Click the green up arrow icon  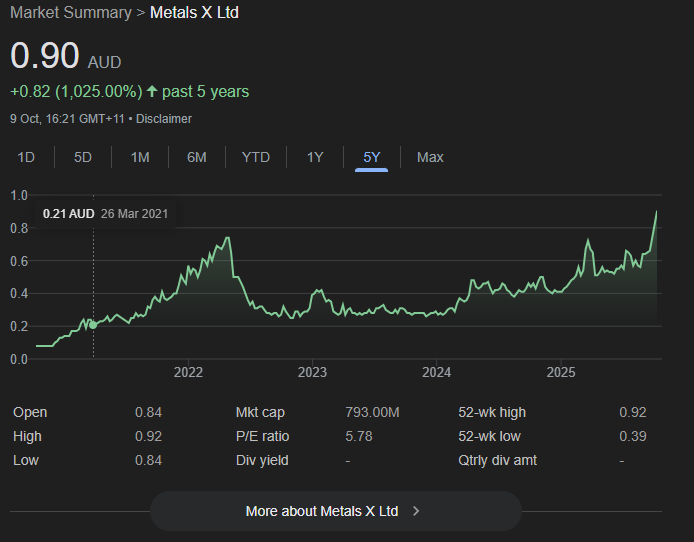click(x=152, y=92)
